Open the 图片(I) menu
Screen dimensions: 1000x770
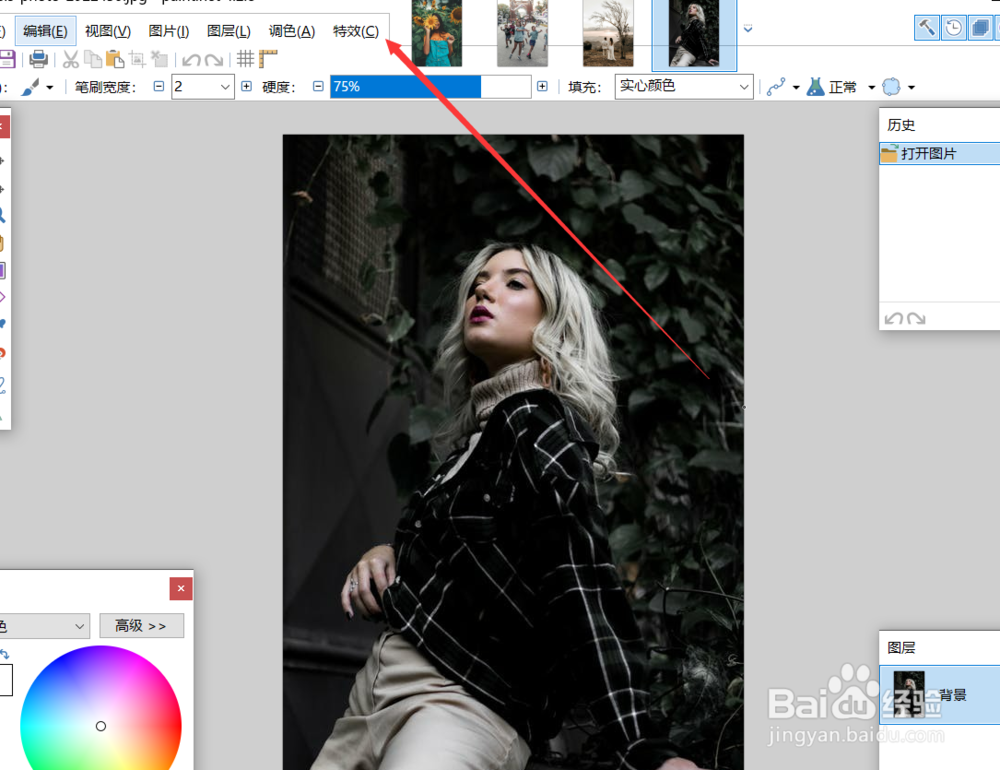168,31
